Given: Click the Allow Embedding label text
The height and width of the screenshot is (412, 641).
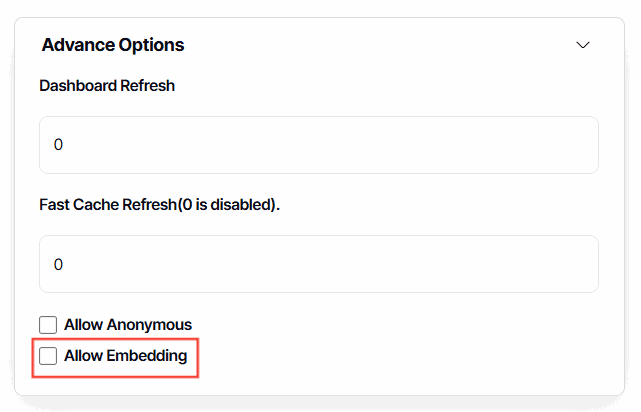Looking at the screenshot, I should 125,356.
